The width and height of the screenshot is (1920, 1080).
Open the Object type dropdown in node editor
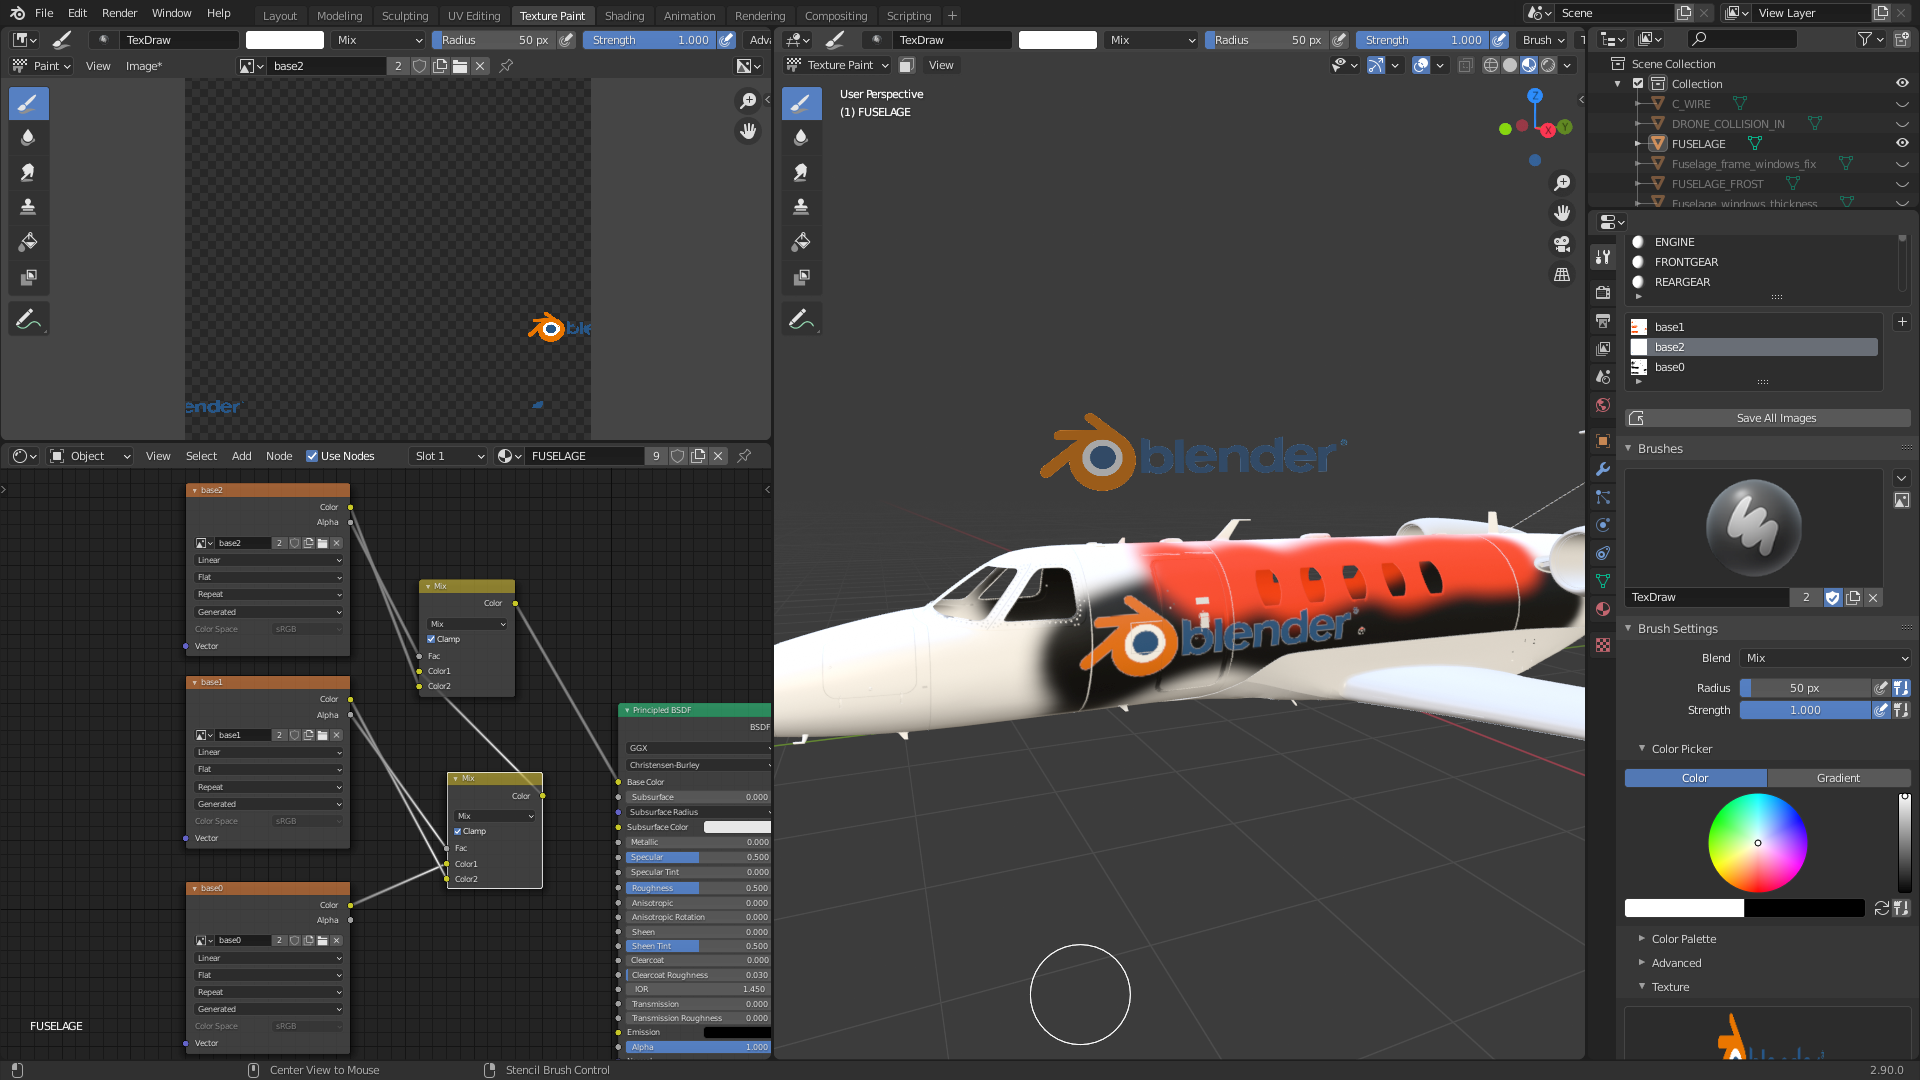(x=91, y=456)
